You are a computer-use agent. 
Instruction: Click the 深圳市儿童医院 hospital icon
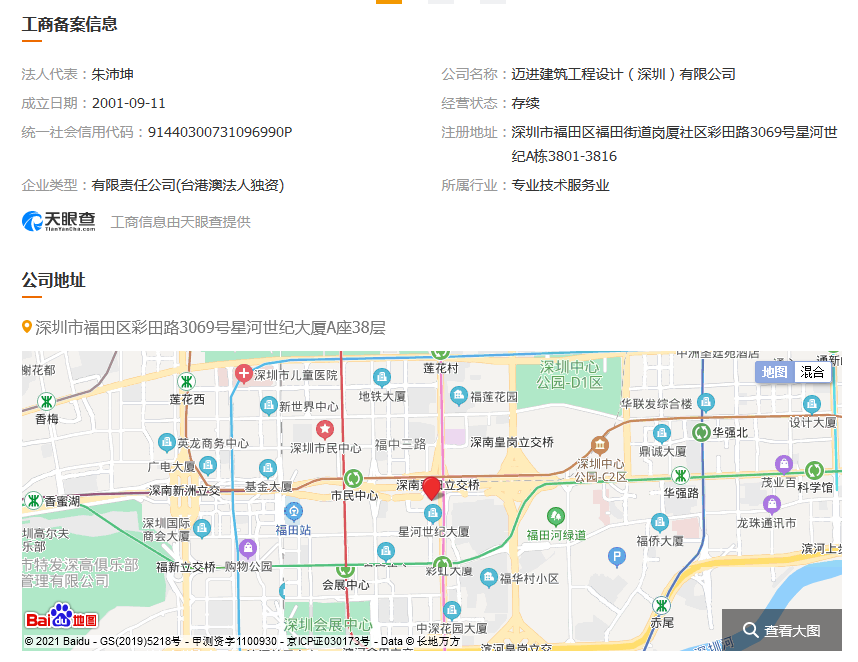pos(243,374)
